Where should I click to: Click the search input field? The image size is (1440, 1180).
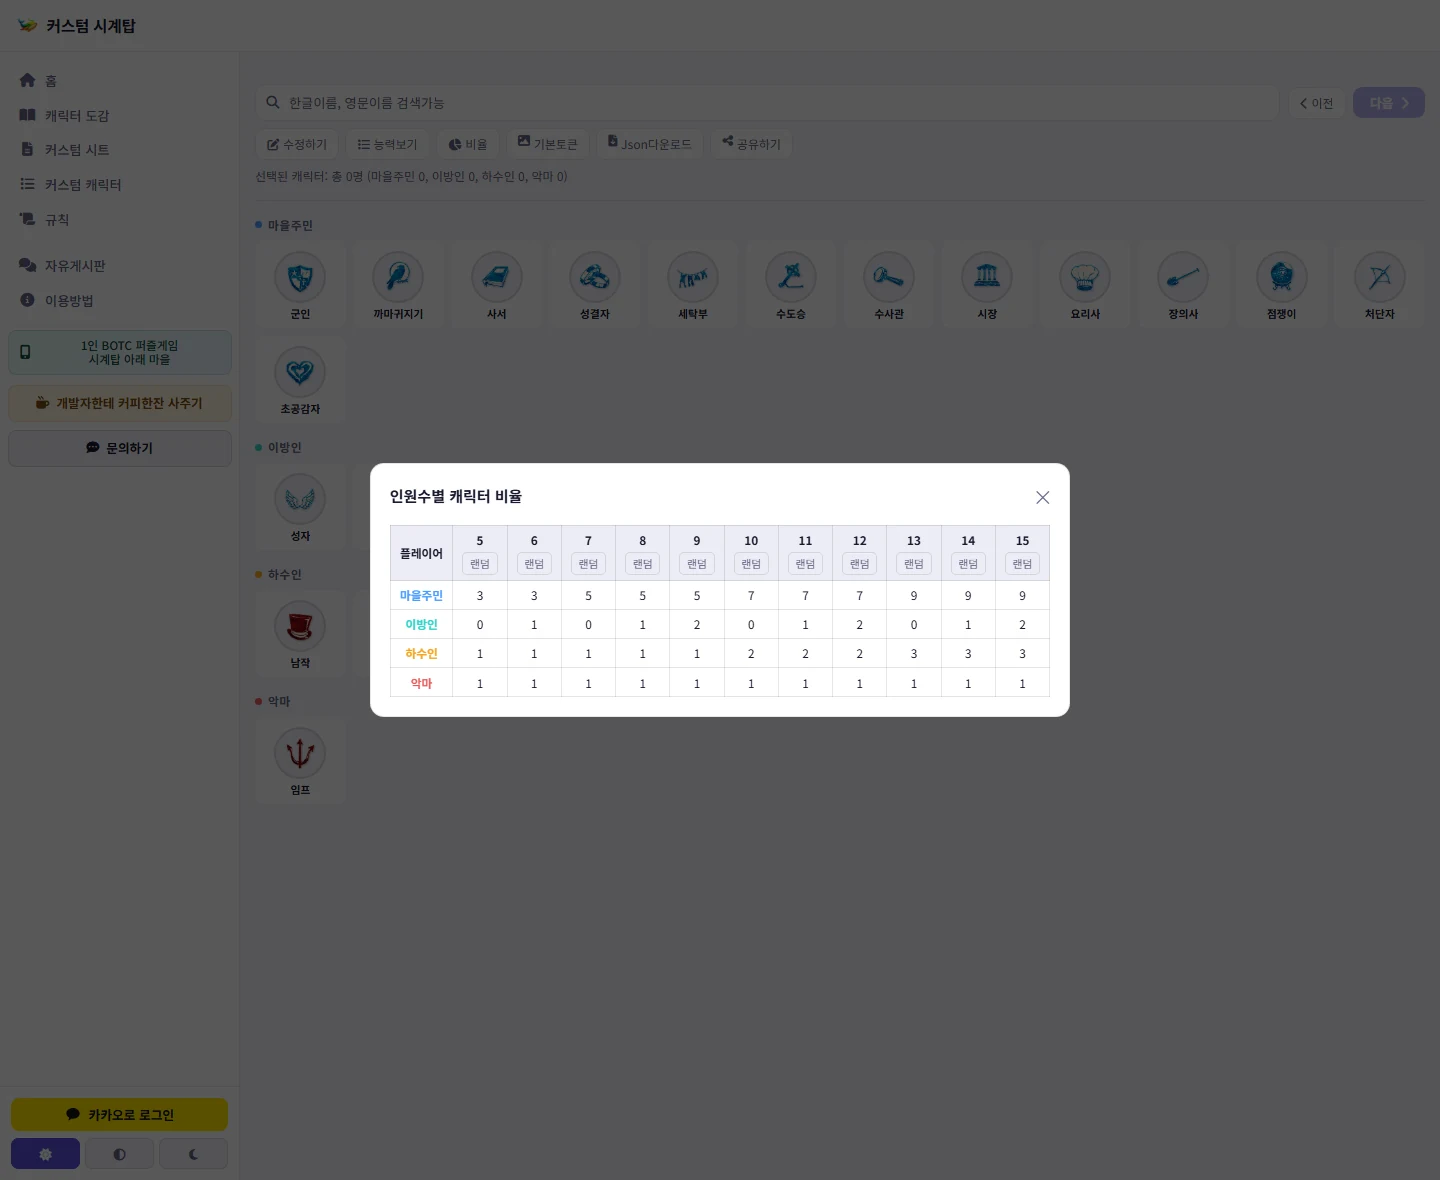pos(767,103)
